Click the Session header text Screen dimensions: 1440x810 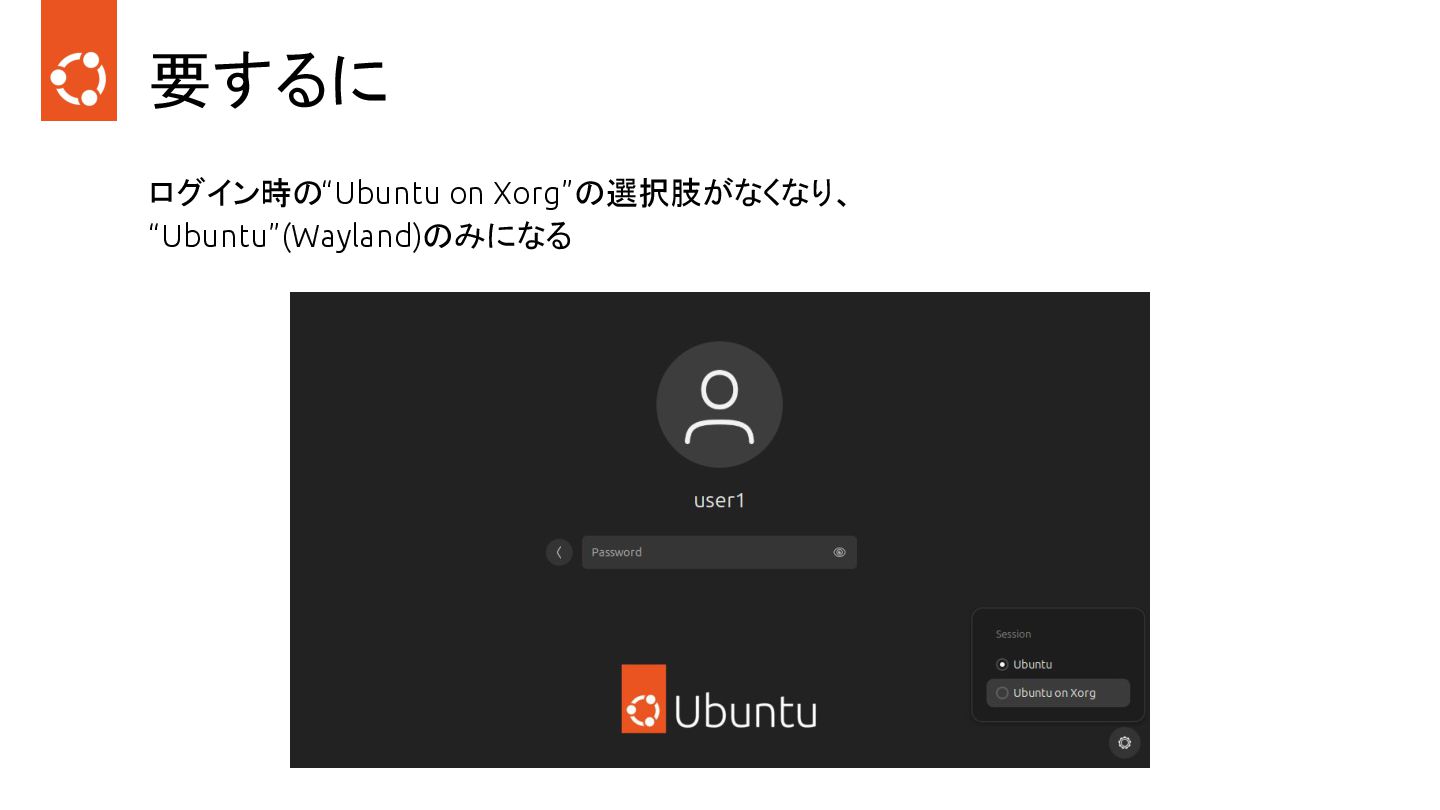pyautogui.click(x=1013, y=634)
